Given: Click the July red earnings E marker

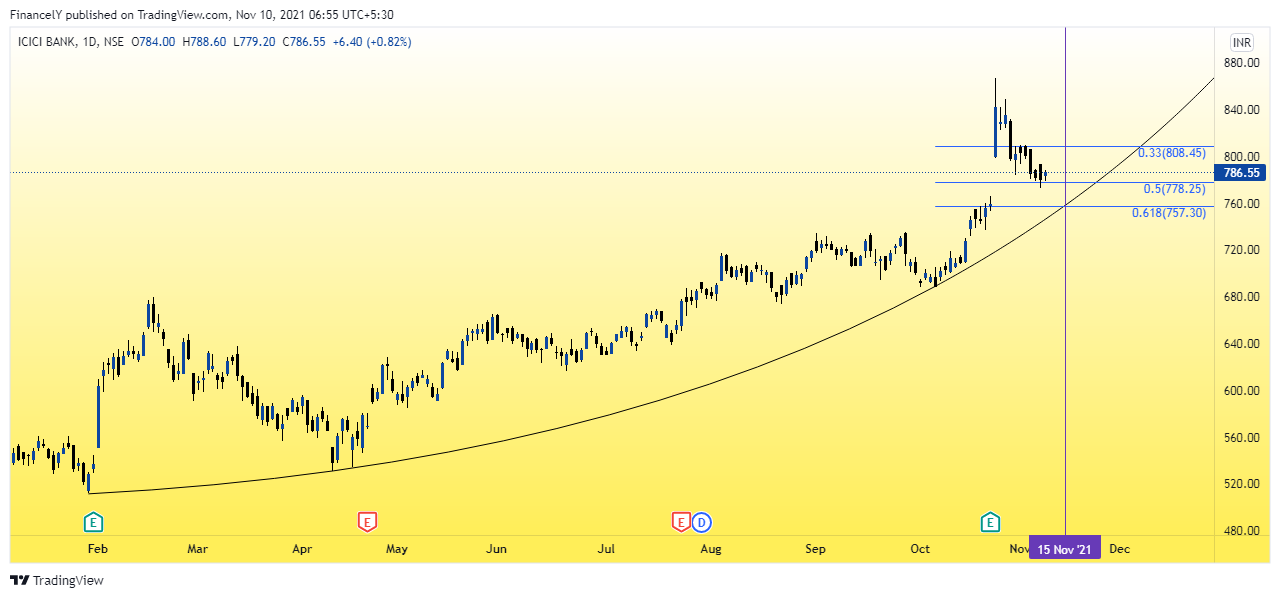Looking at the screenshot, I should point(681,521).
